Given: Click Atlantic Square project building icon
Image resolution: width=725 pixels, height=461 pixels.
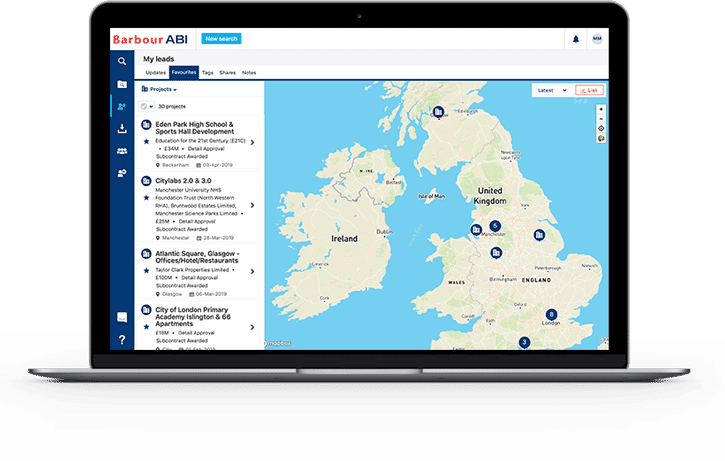Looking at the screenshot, I should click(x=146, y=253).
